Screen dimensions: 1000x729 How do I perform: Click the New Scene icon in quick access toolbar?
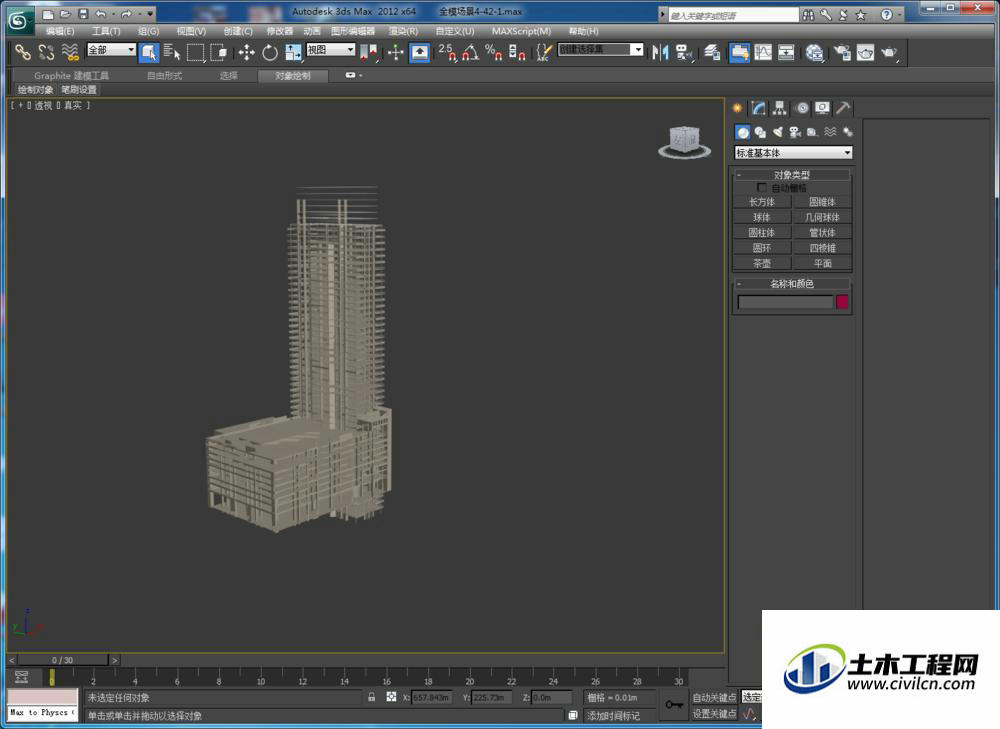[48, 13]
